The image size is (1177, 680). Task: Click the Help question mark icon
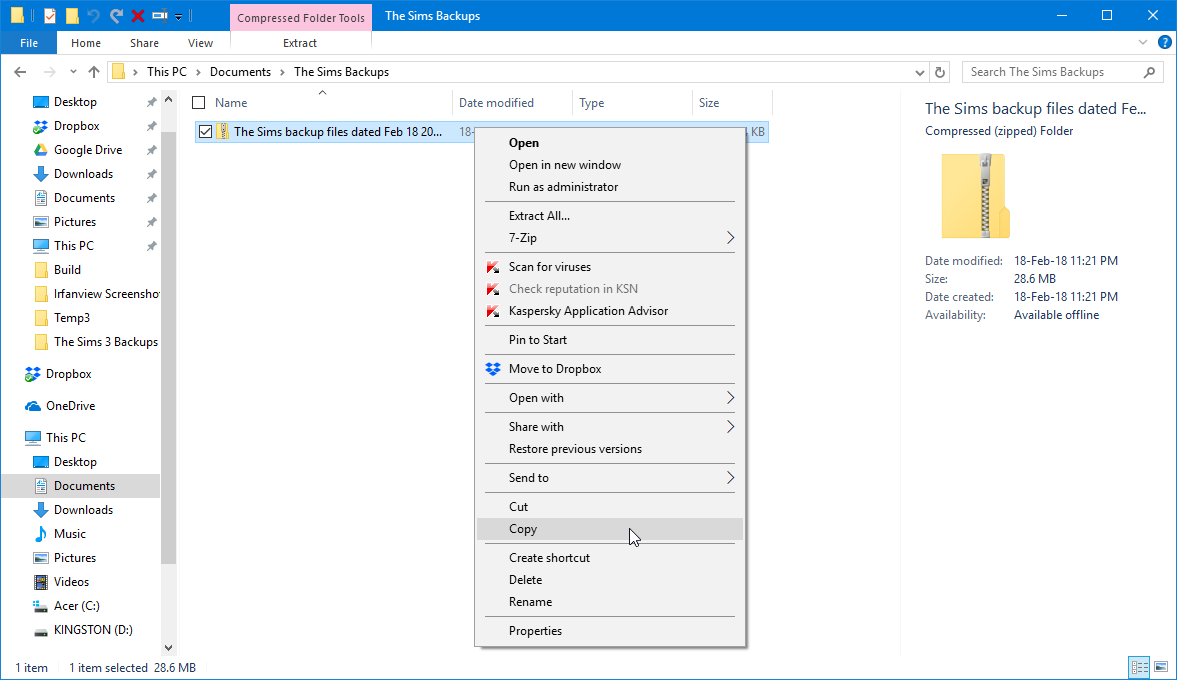coord(1164,42)
